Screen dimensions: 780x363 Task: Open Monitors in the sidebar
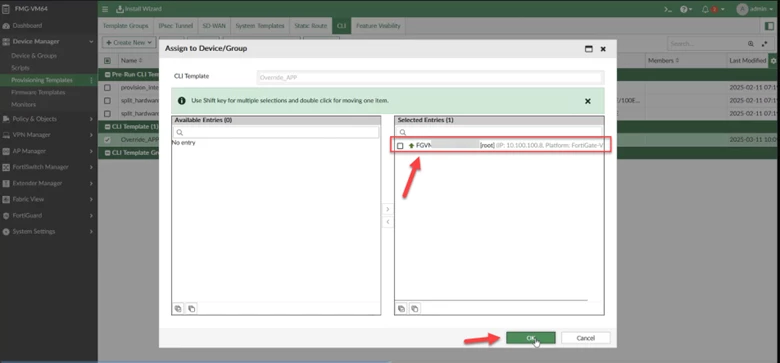(x=23, y=104)
